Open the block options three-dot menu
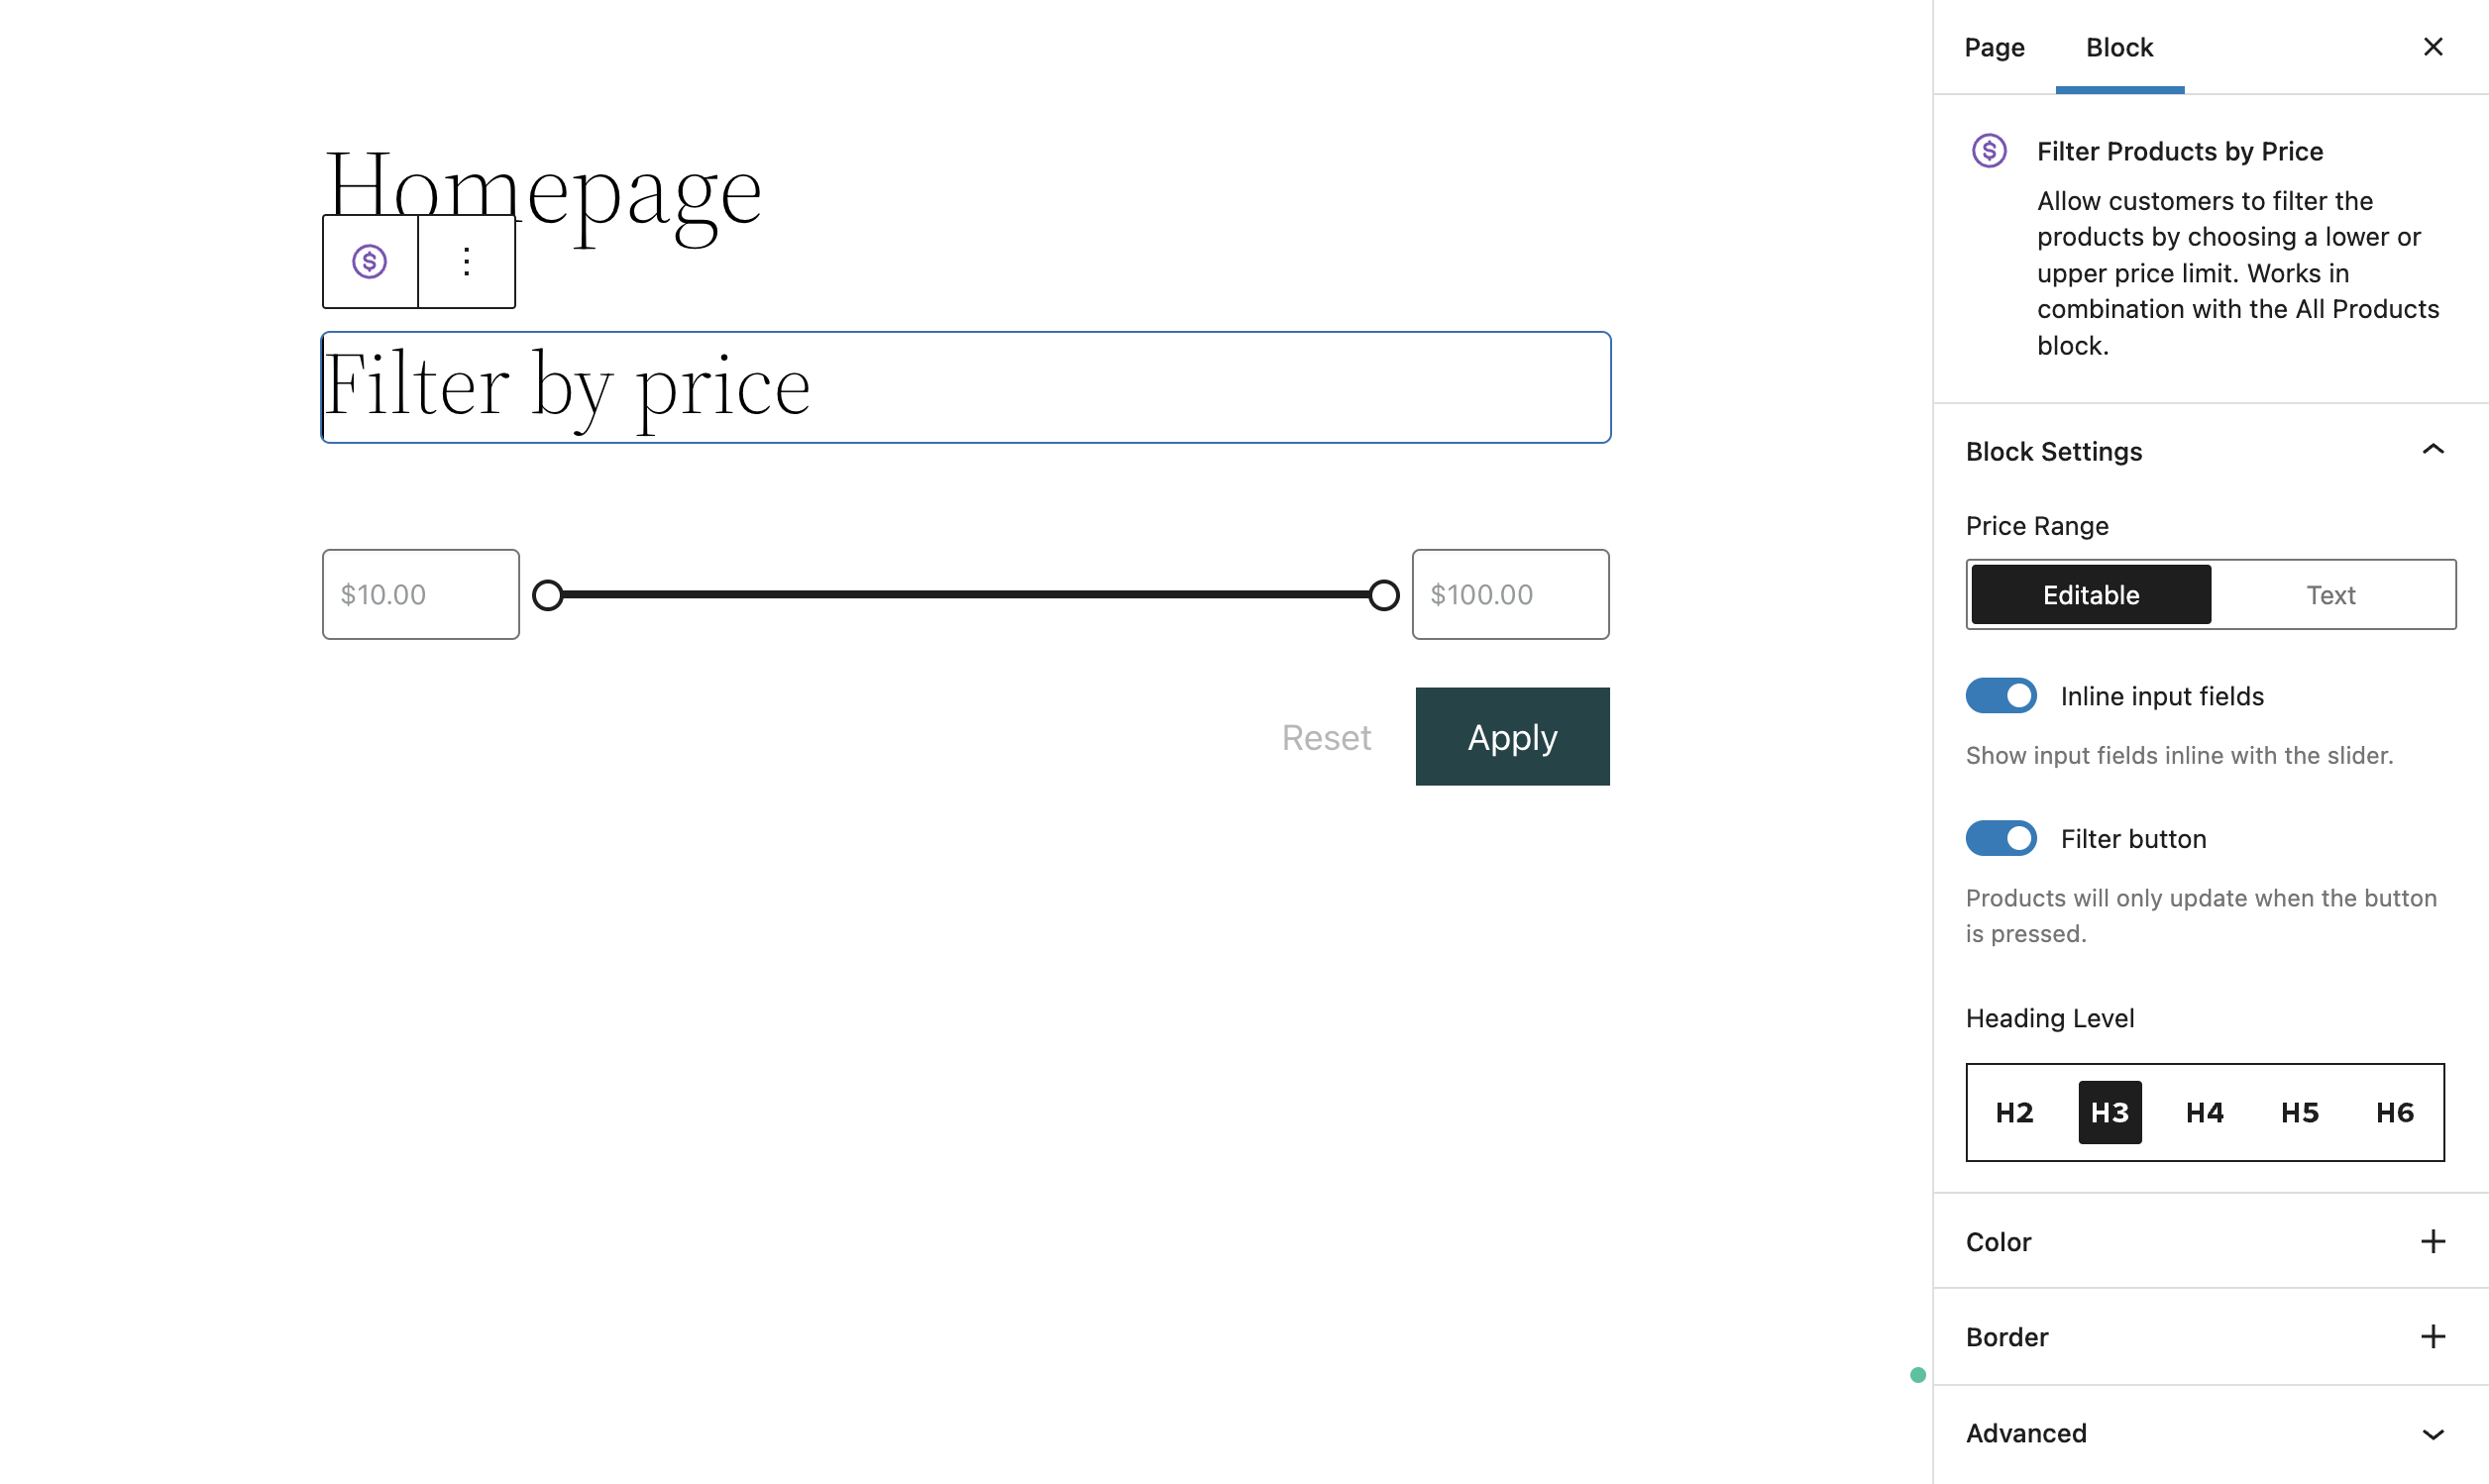Screen dimensions: 2489x1484 click(467, 262)
